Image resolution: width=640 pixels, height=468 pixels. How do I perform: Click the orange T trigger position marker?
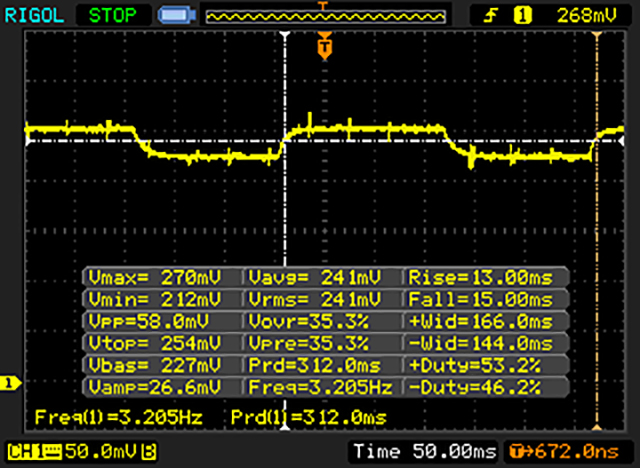click(324, 47)
